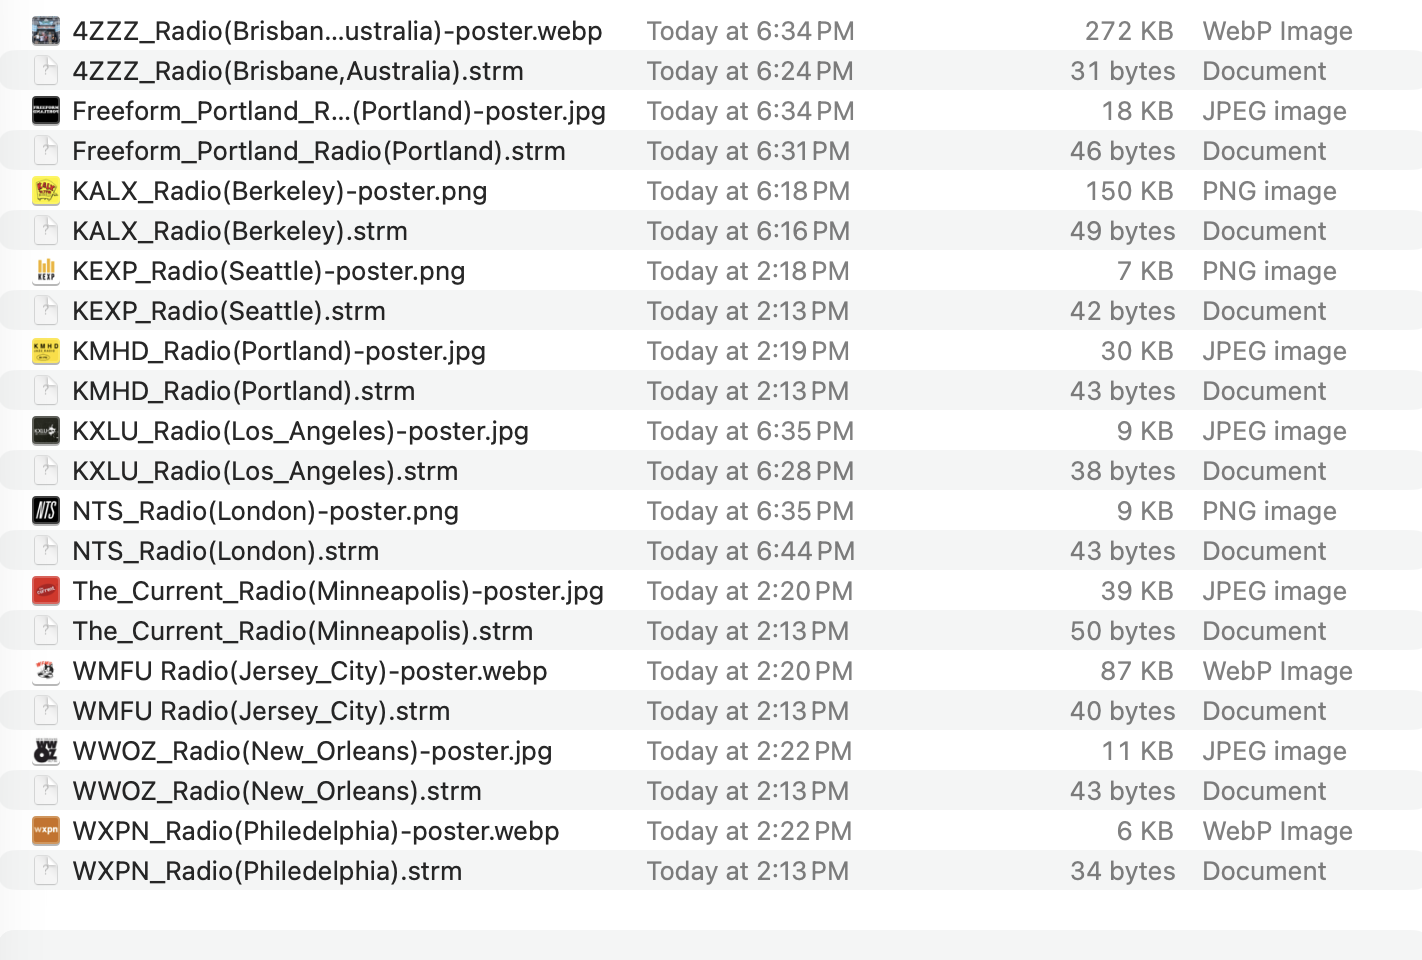Select file name WMFU Radio(Jersey_City).strm
Screen dimensions: 1422x960
tap(261, 711)
